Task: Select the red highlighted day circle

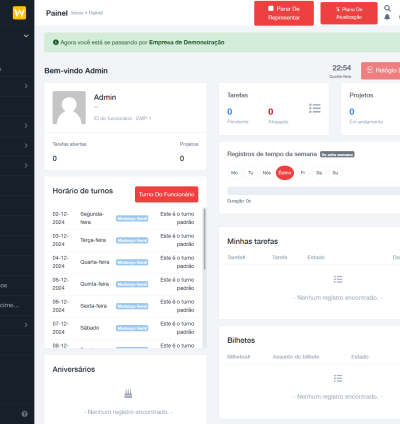Action: [x=285, y=173]
